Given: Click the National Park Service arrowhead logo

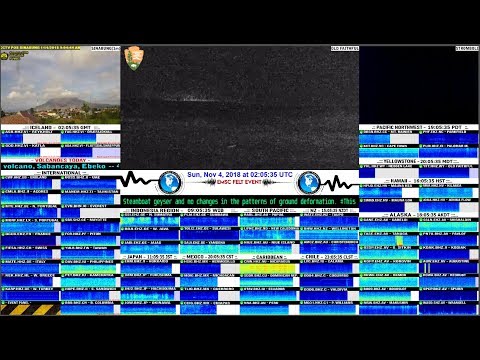Looking at the screenshot, I should (x=134, y=58).
